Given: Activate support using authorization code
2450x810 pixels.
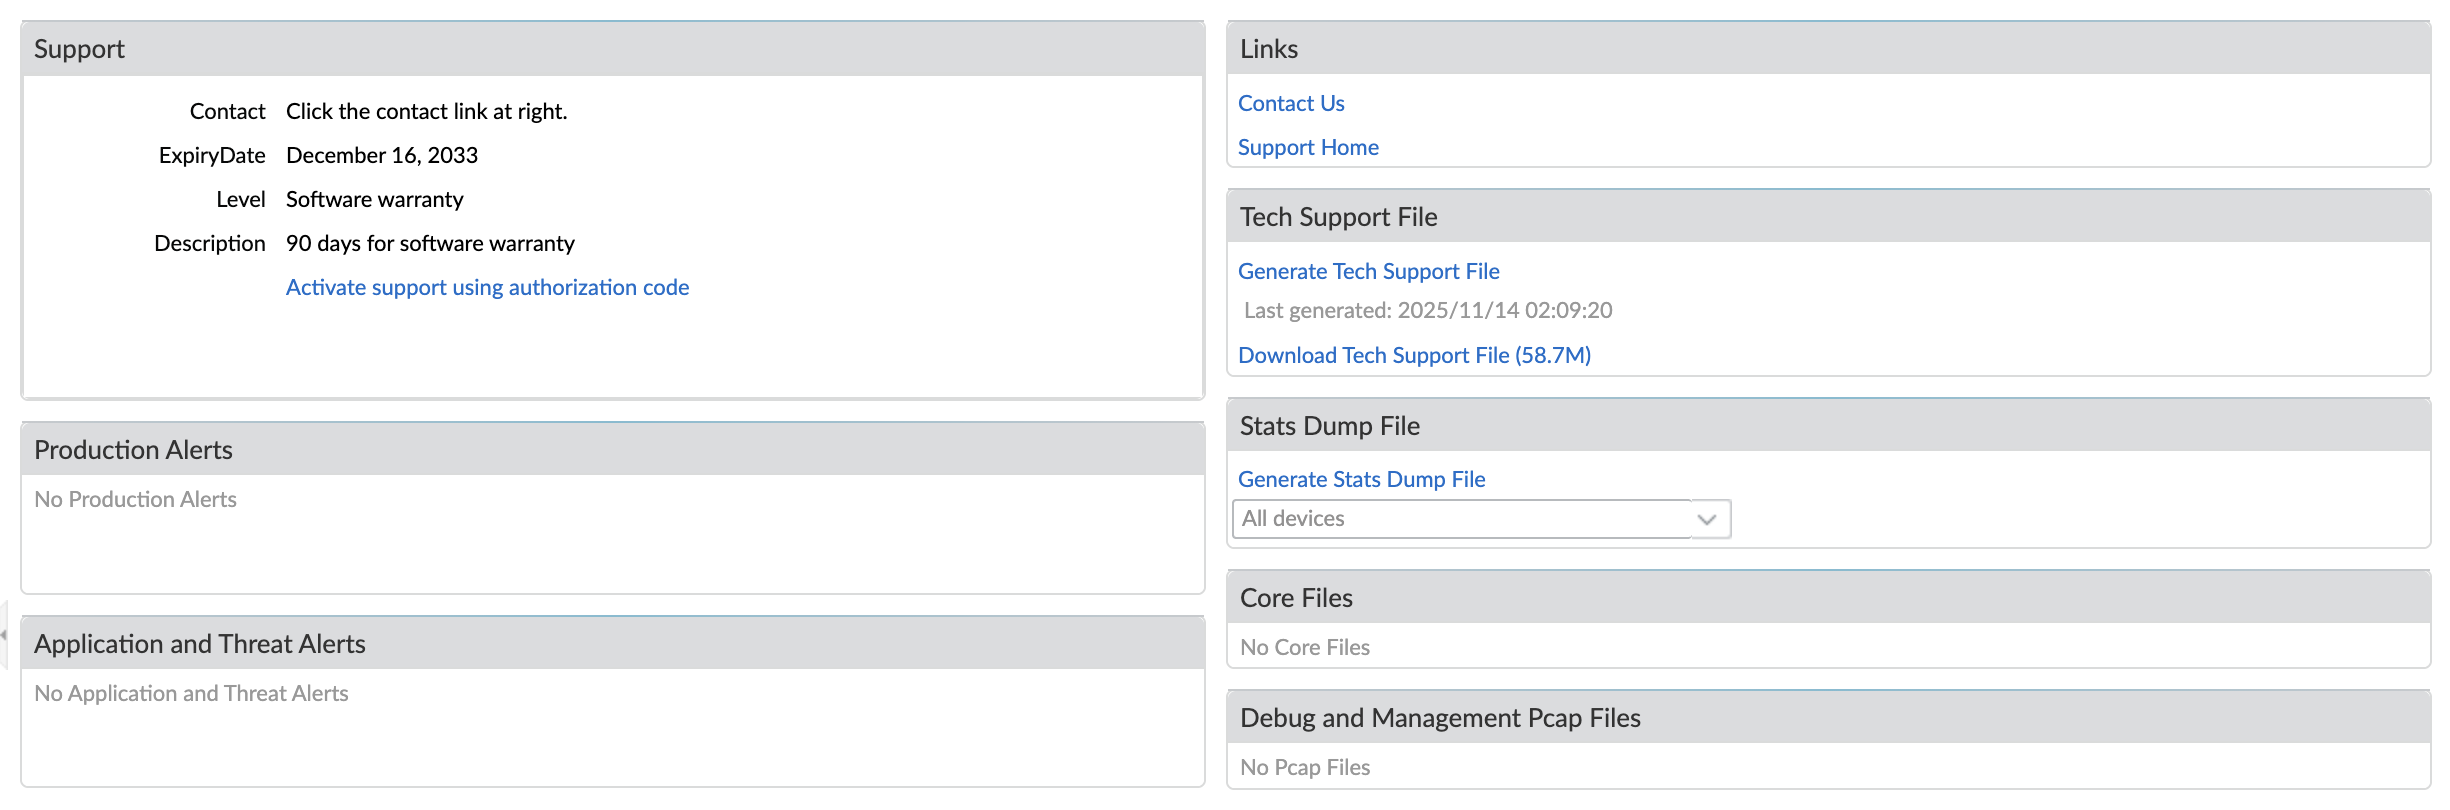Looking at the screenshot, I should tap(487, 288).
